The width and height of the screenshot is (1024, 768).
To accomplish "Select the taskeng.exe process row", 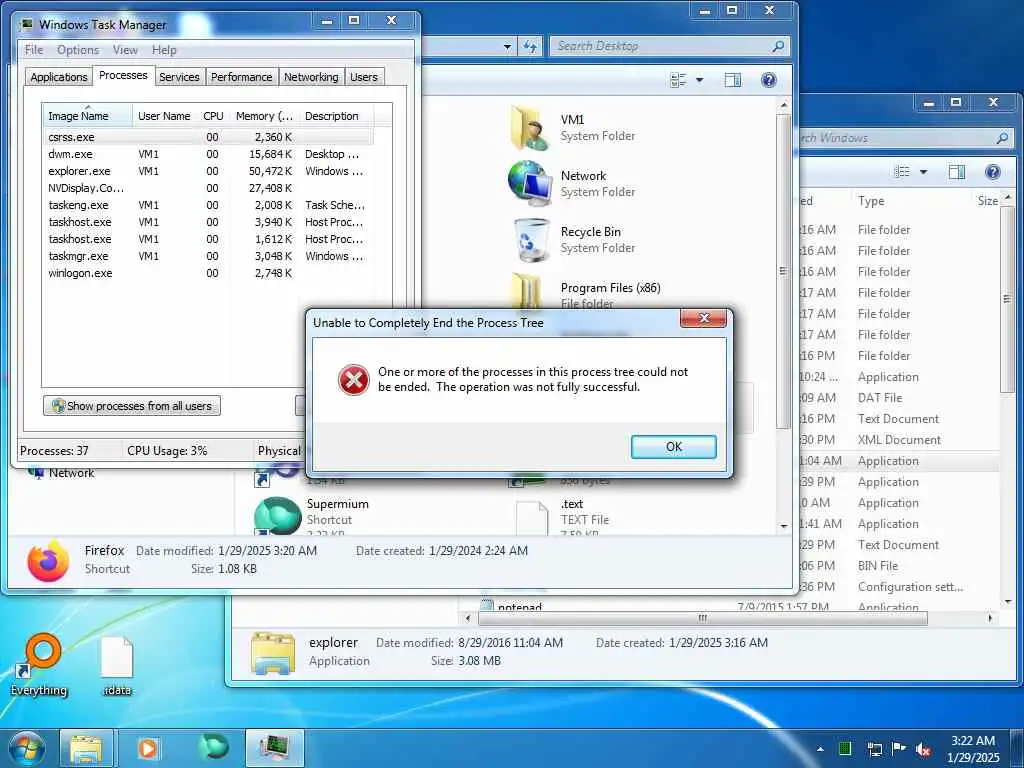I will (208, 205).
